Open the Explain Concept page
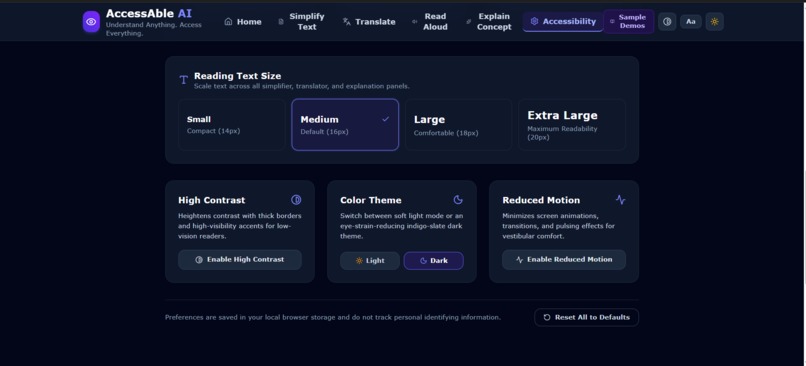Image resolution: width=806 pixels, height=366 pixels. 489,22
